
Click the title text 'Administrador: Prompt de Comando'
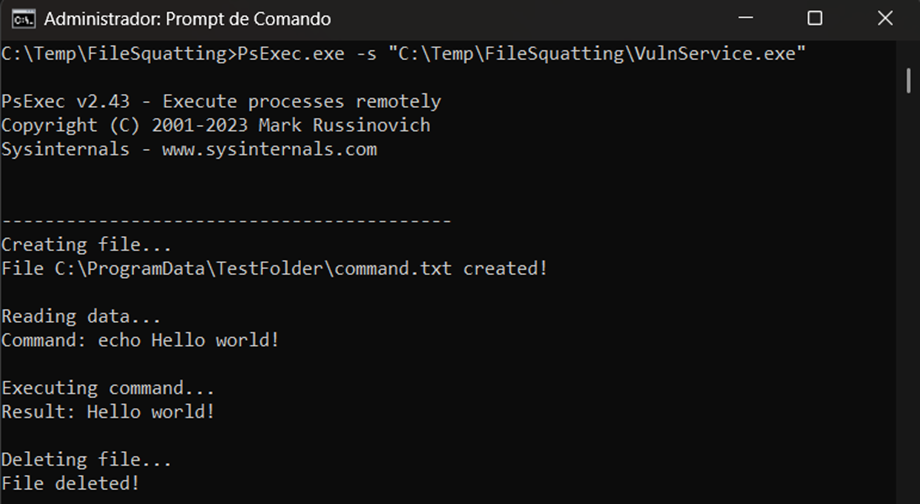coord(188,19)
